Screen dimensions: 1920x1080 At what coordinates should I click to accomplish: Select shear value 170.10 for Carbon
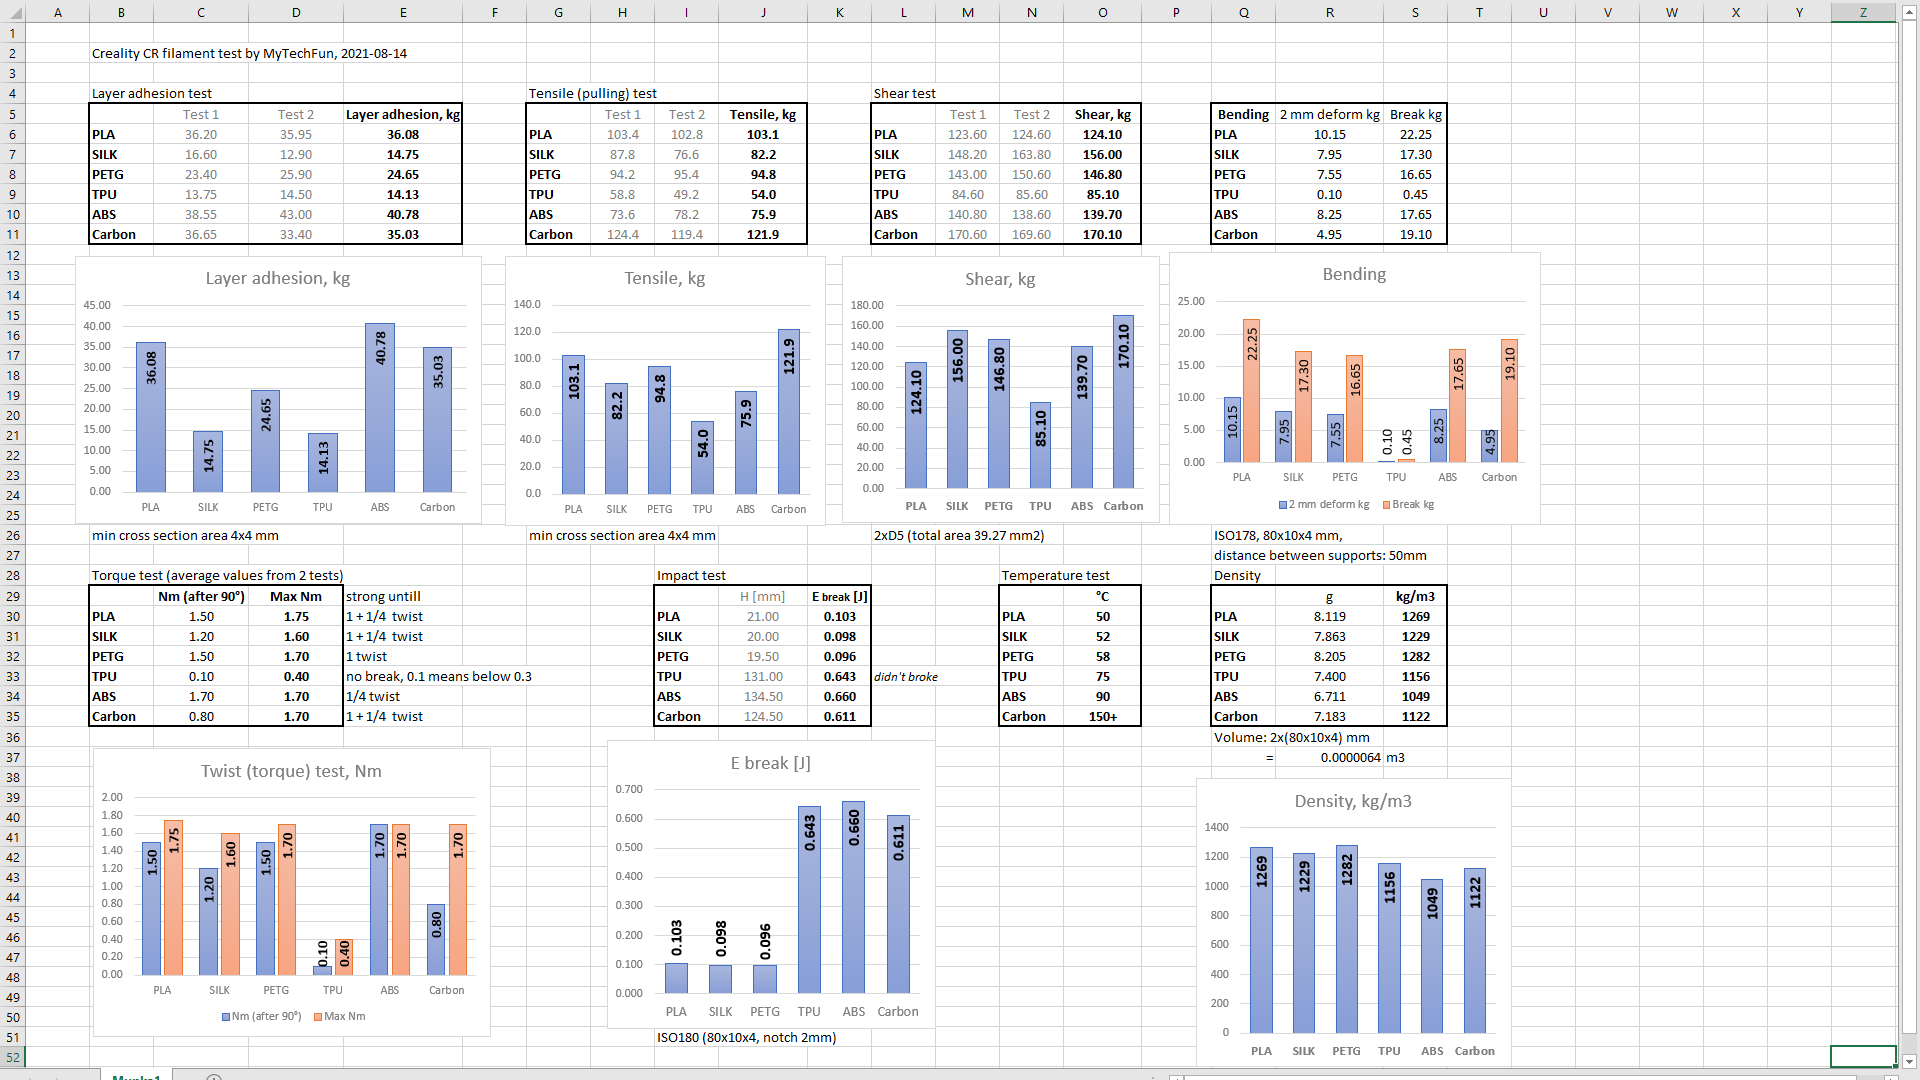pos(1102,235)
